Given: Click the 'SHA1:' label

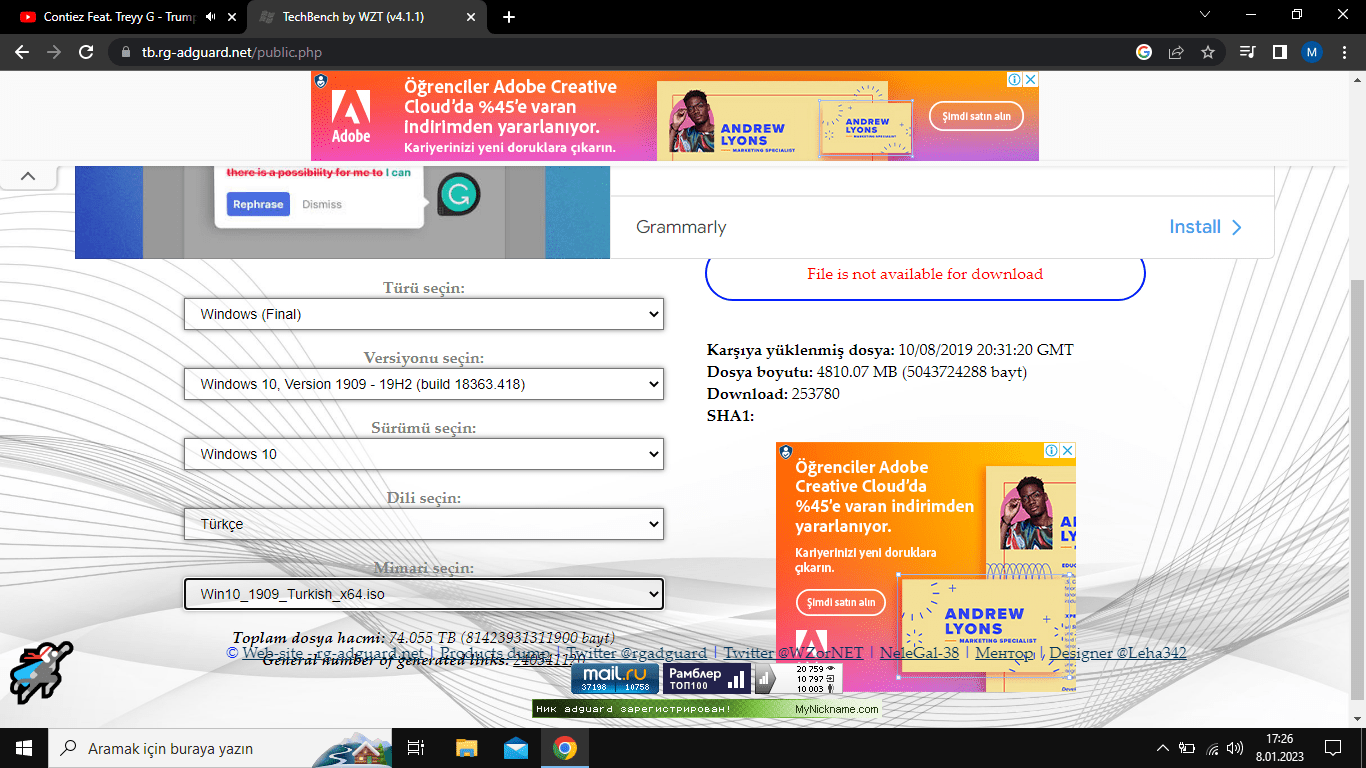Looking at the screenshot, I should pyautogui.click(x=731, y=416).
